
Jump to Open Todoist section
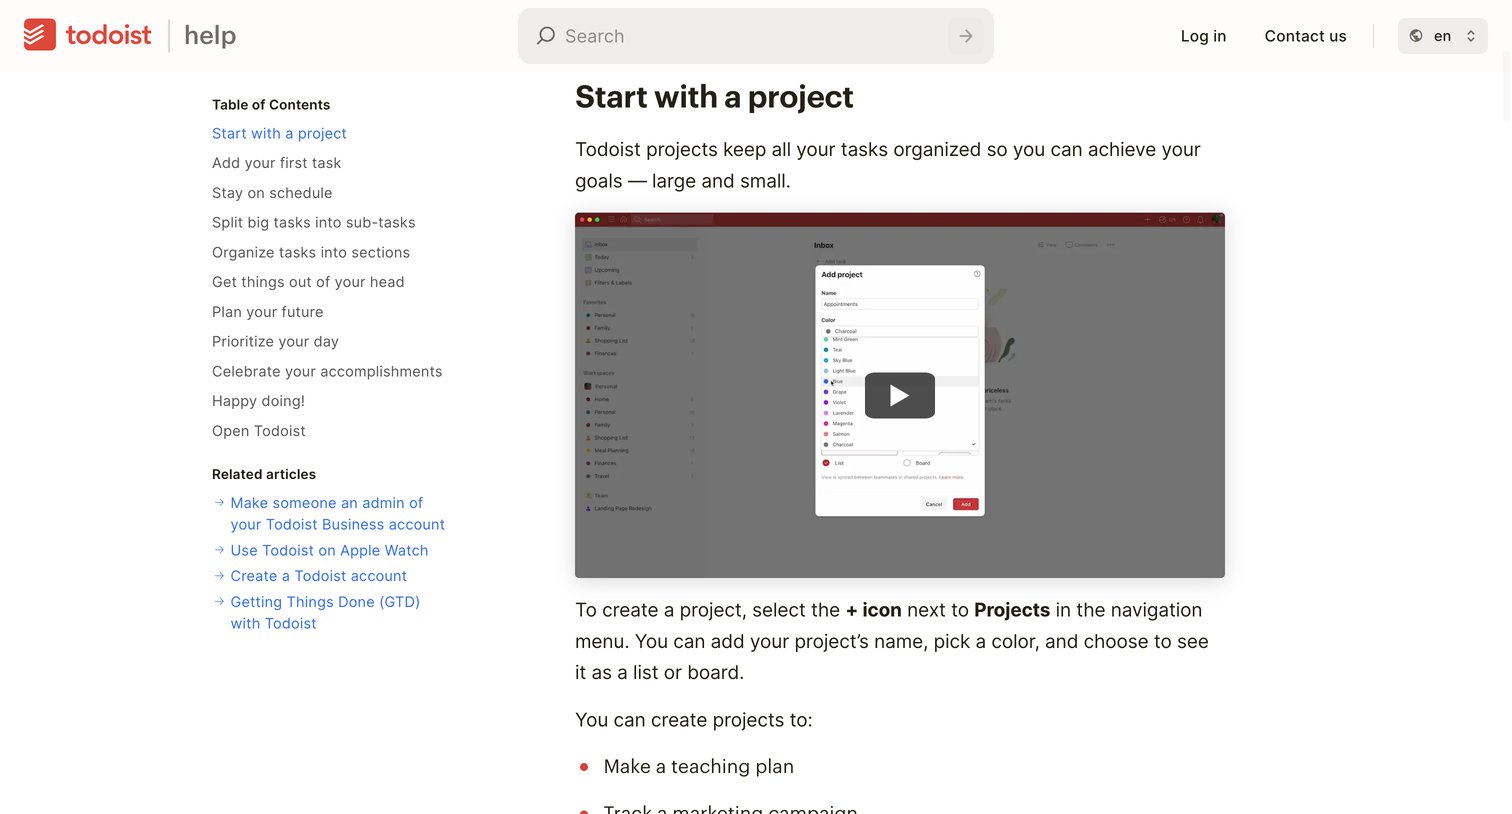tap(259, 431)
